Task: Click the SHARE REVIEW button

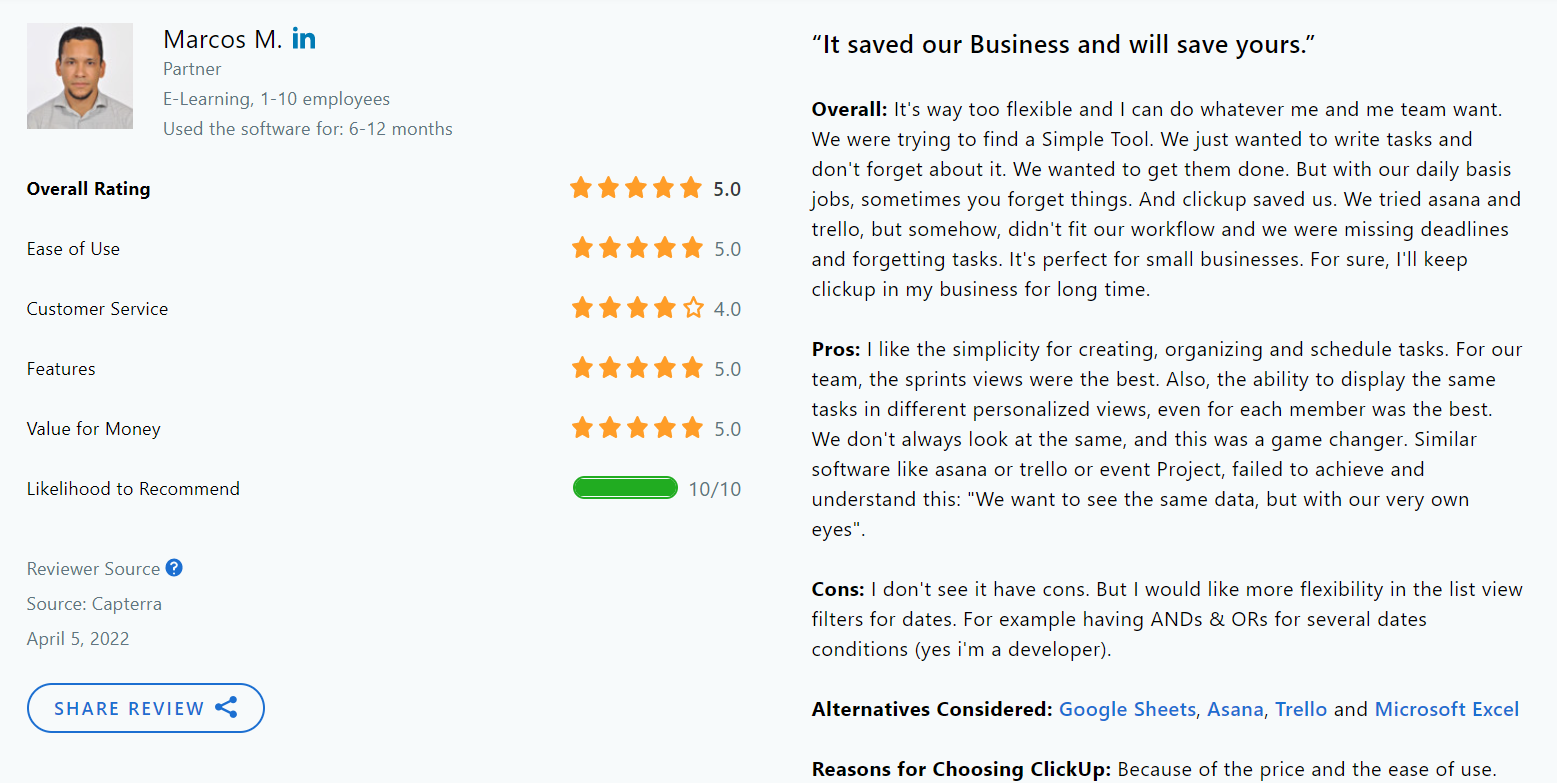Action: [145, 707]
